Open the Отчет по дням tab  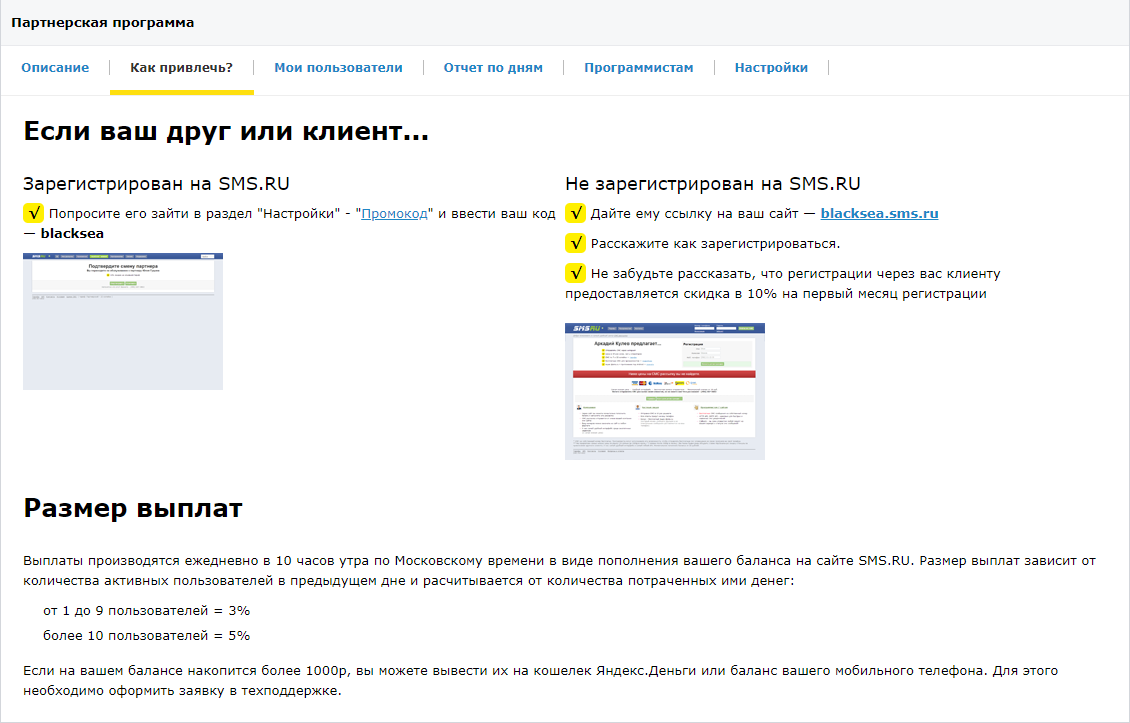pyautogui.click(x=493, y=68)
